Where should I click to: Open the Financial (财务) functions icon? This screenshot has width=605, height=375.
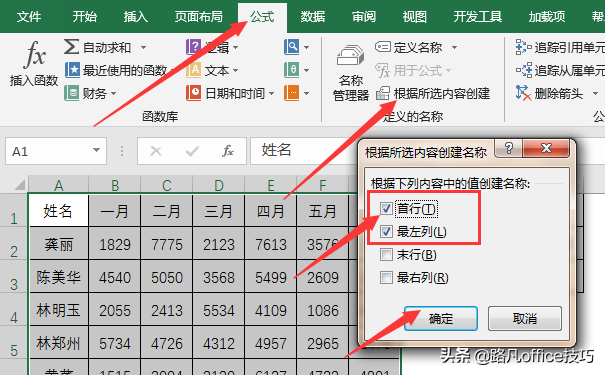(x=72, y=93)
